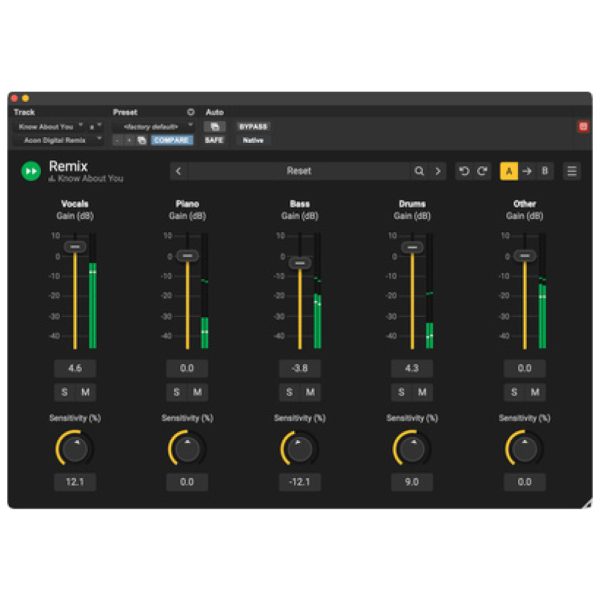Click the Piano gain fader handle
The height and width of the screenshot is (600, 600).
[x=188, y=256]
